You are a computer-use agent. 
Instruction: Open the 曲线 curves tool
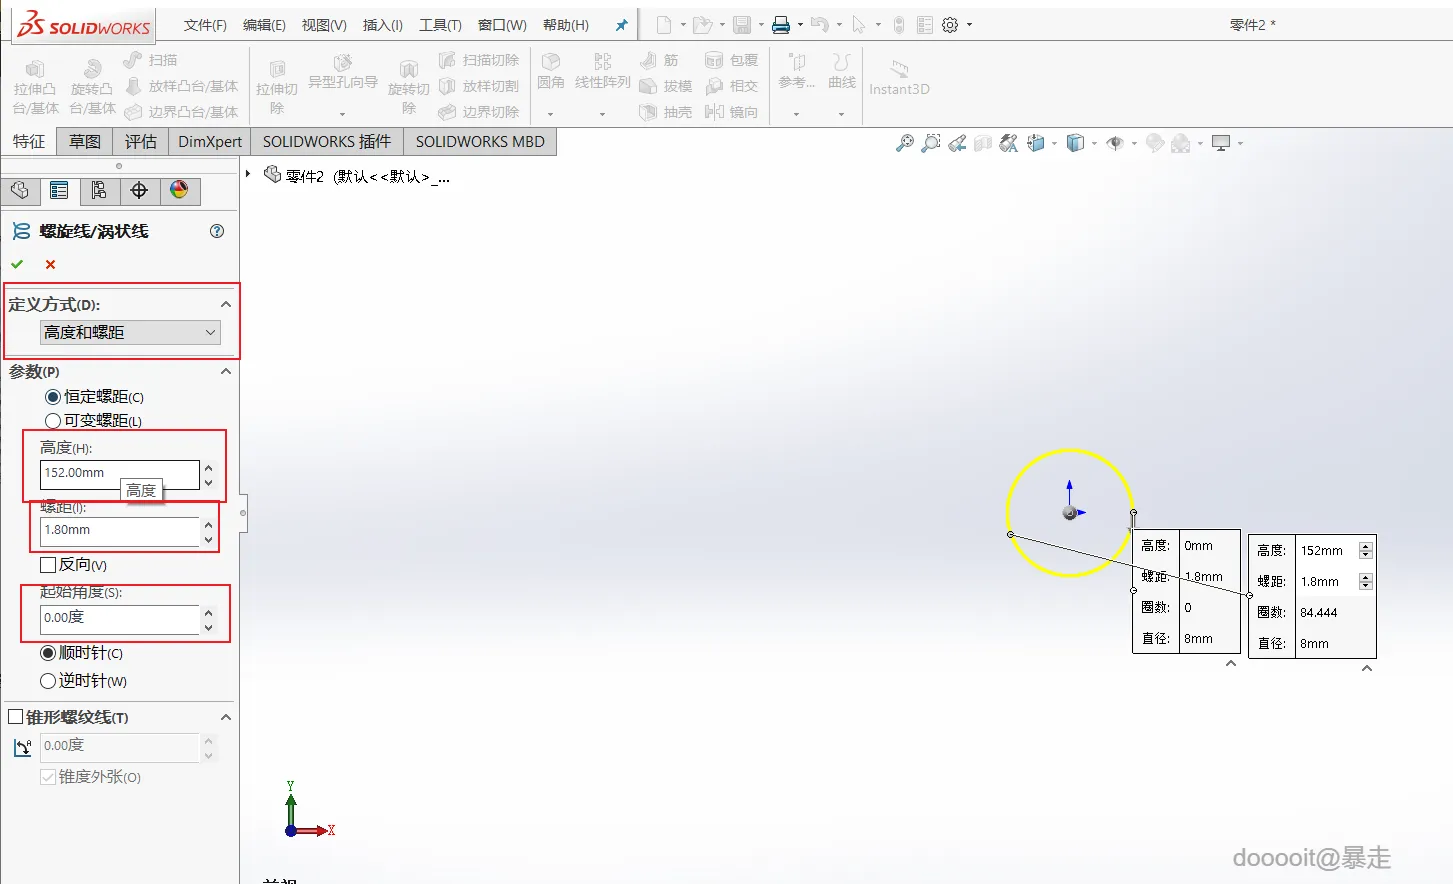(842, 72)
